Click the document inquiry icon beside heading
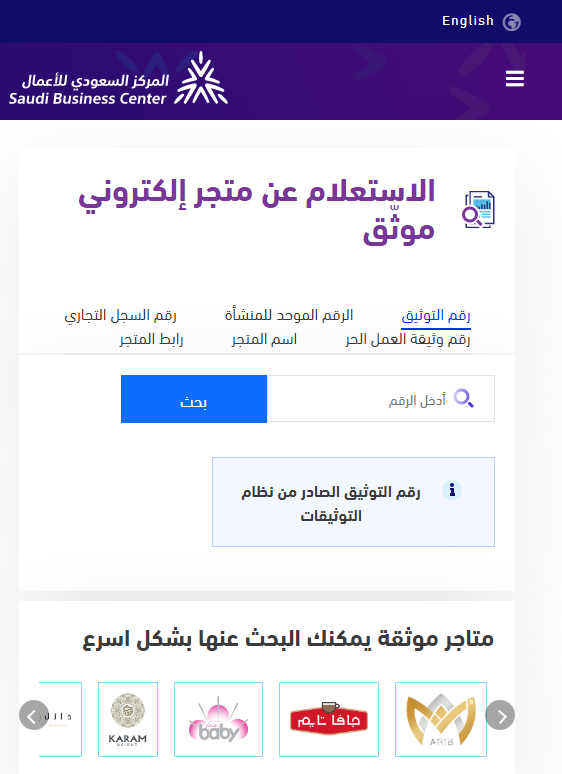Image resolution: width=562 pixels, height=774 pixels. [478, 210]
